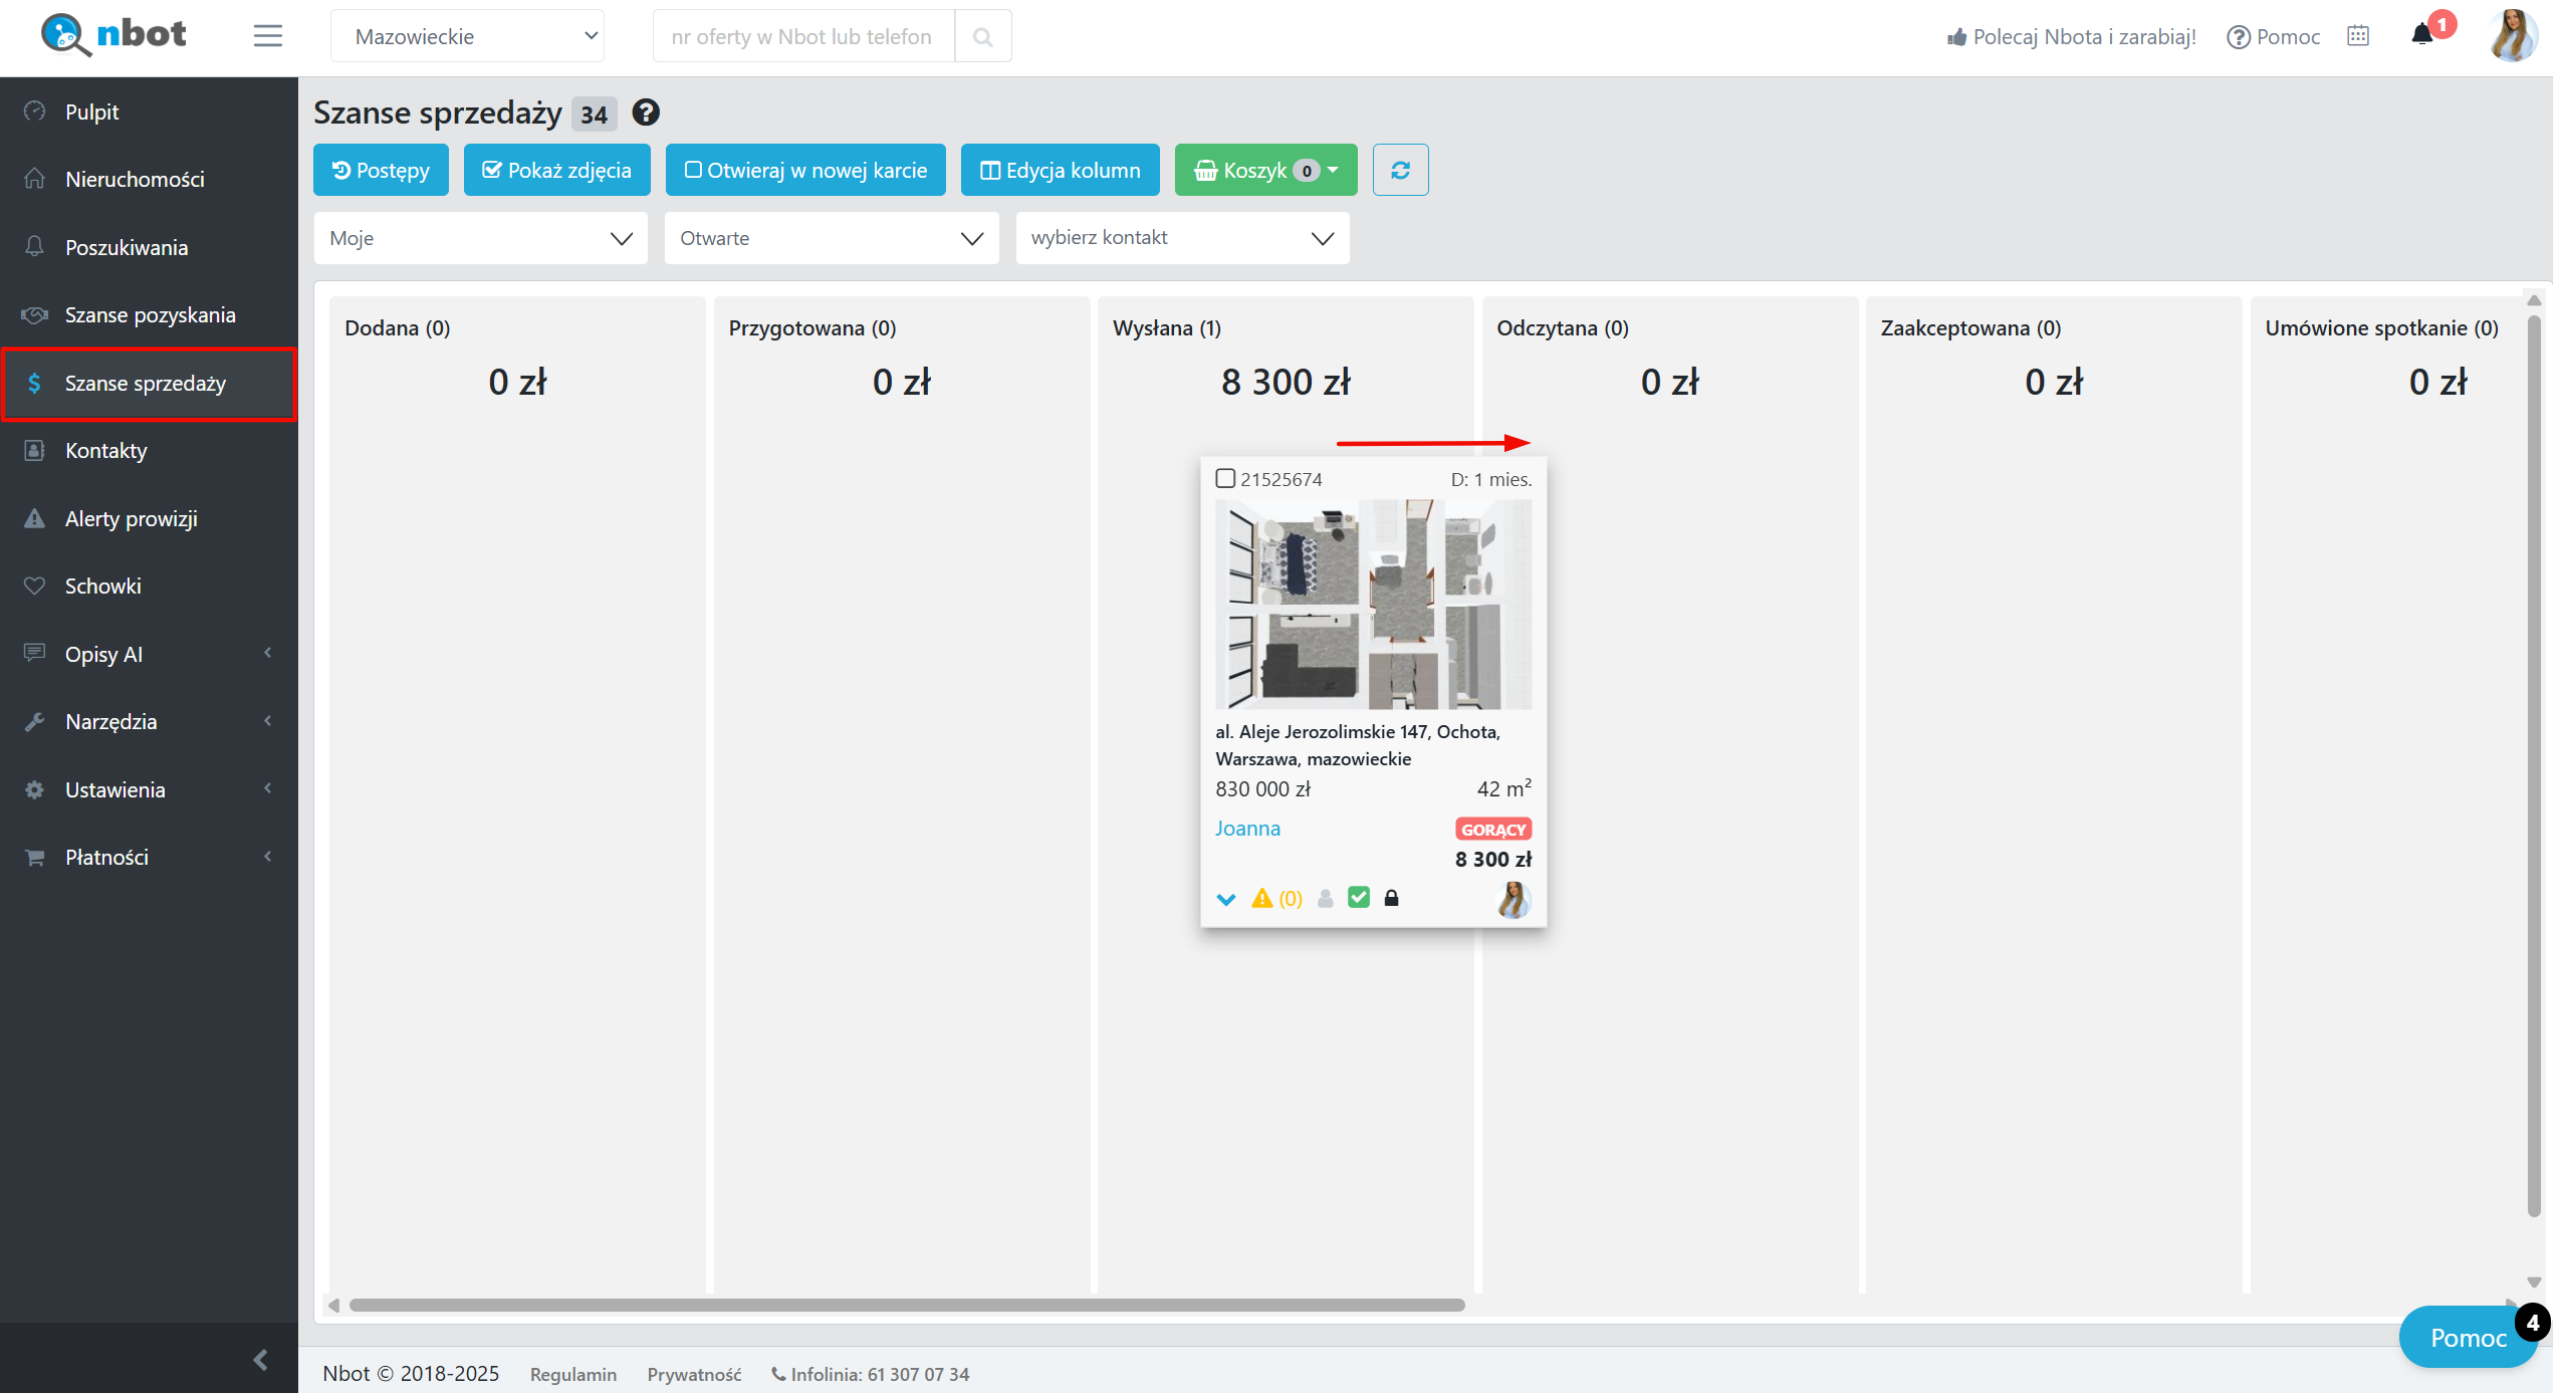Click the help question mark beside title

(645, 113)
